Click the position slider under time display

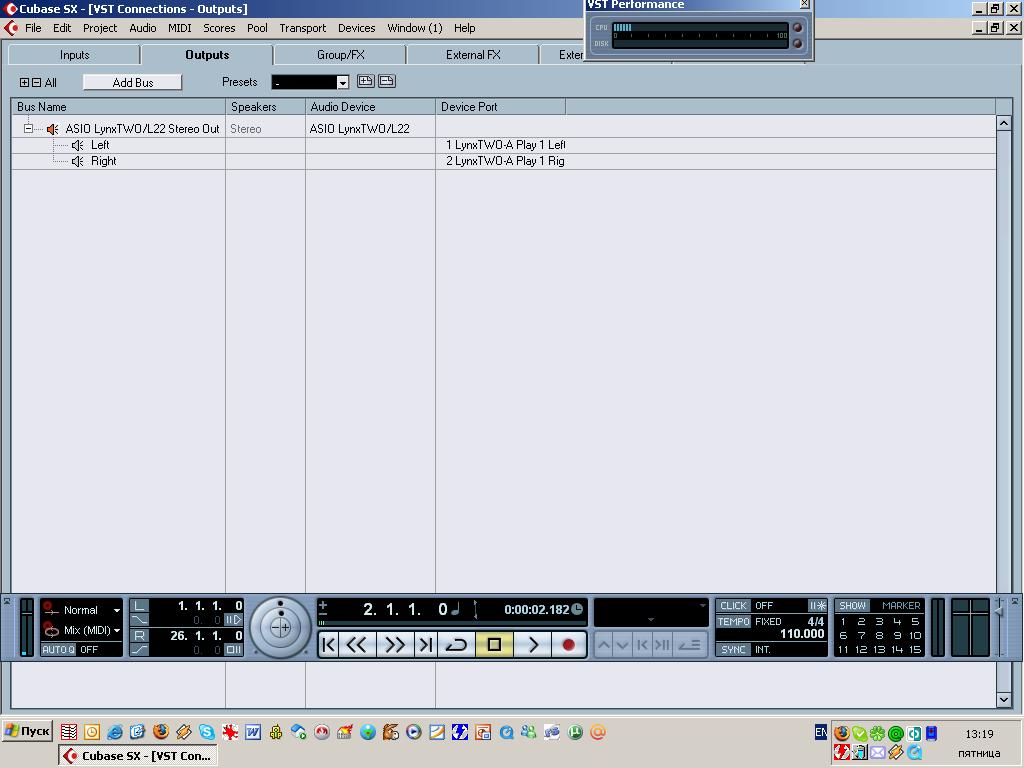[x=451, y=624]
